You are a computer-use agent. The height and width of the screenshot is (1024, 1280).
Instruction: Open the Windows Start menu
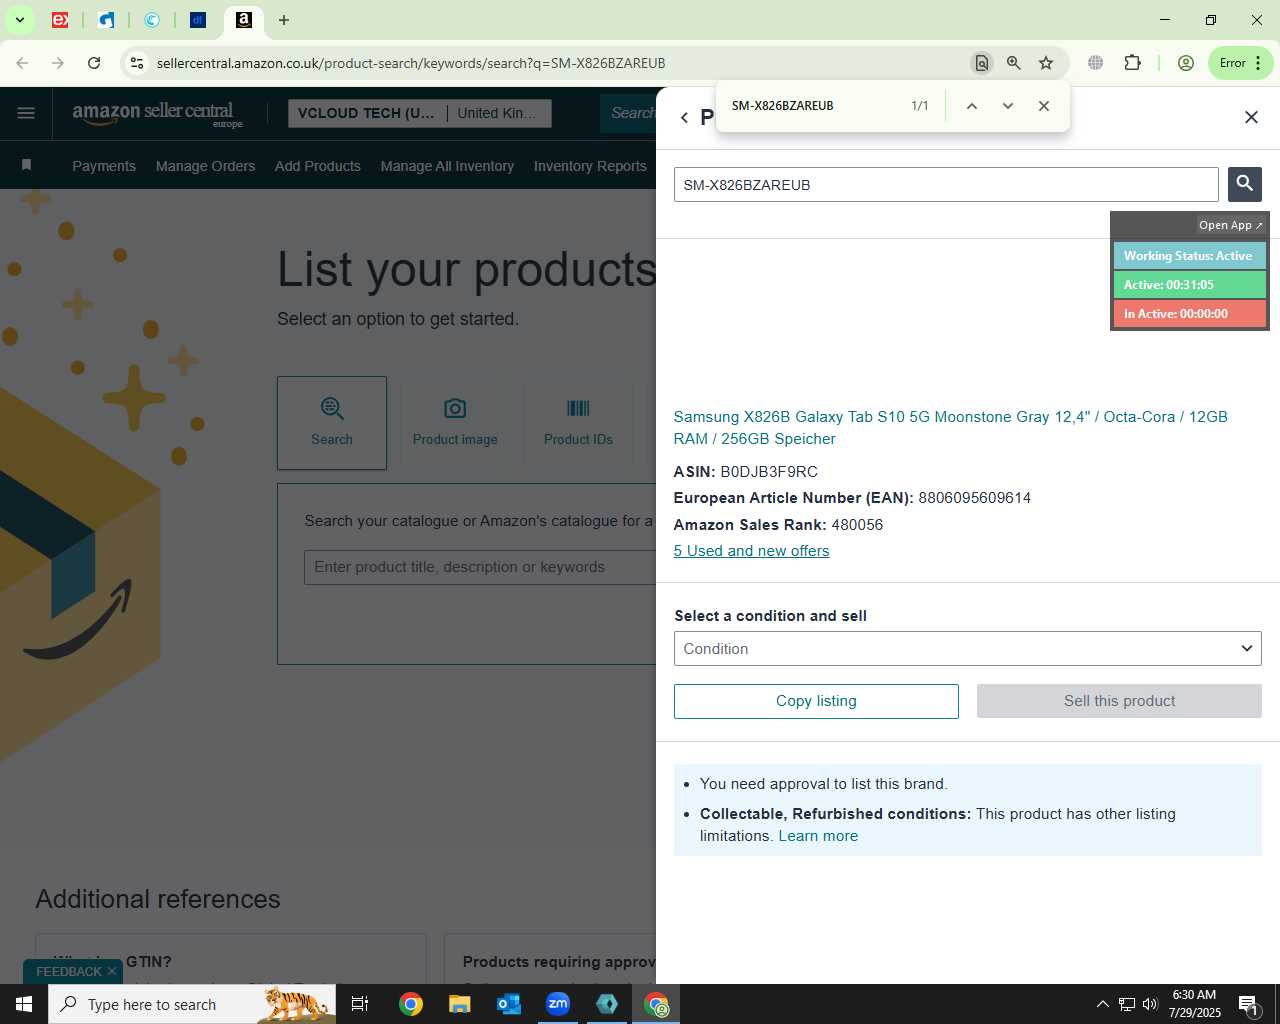click(x=24, y=1004)
